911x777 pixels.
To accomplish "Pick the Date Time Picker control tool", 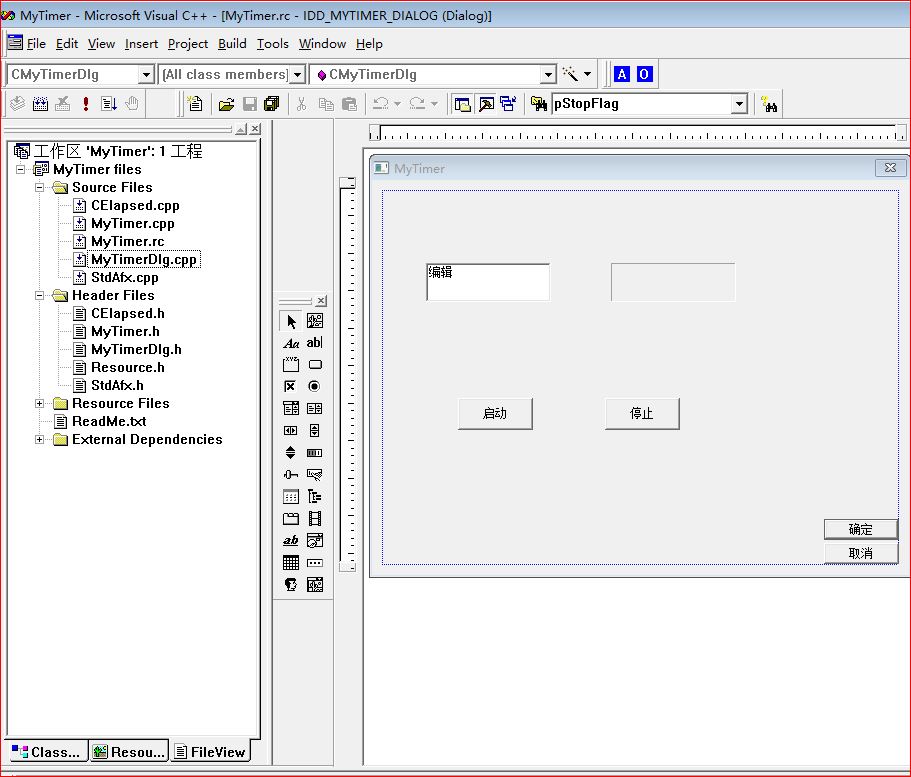I will pyautogui.click(x=315, y=540).
